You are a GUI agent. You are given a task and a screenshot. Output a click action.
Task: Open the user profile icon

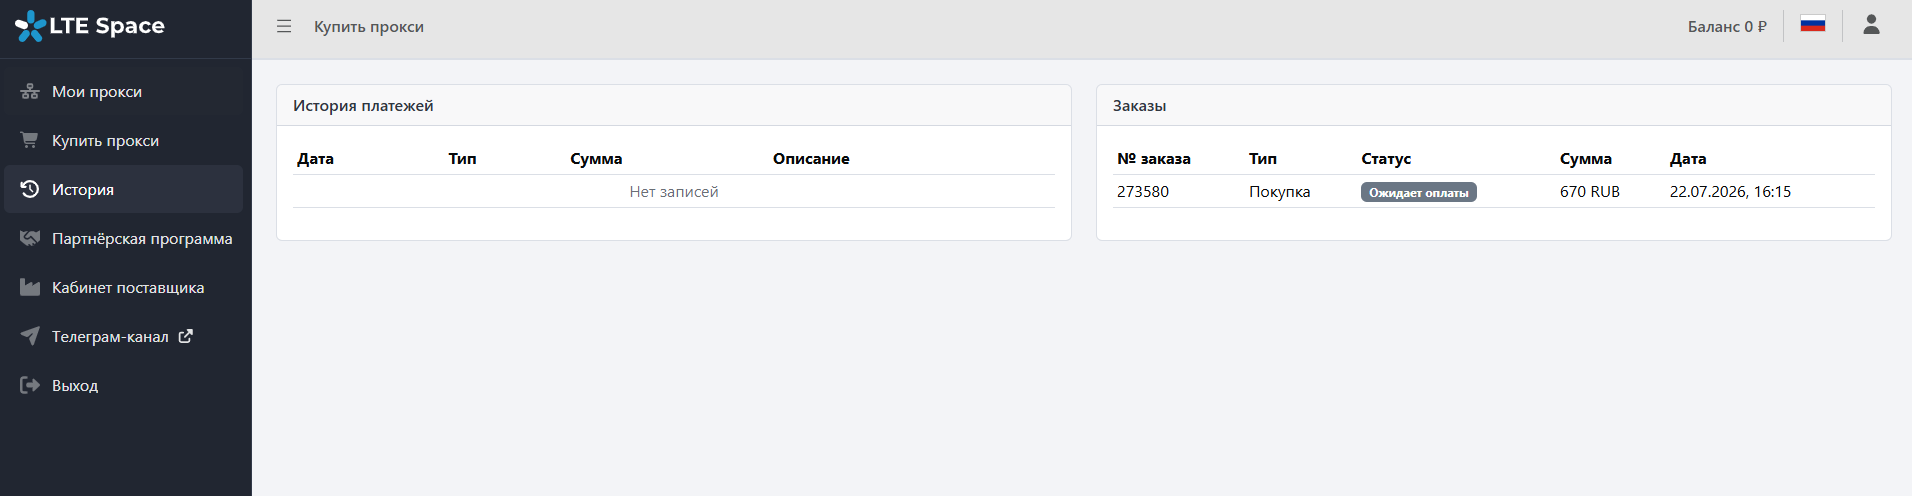pos(1871,25)
